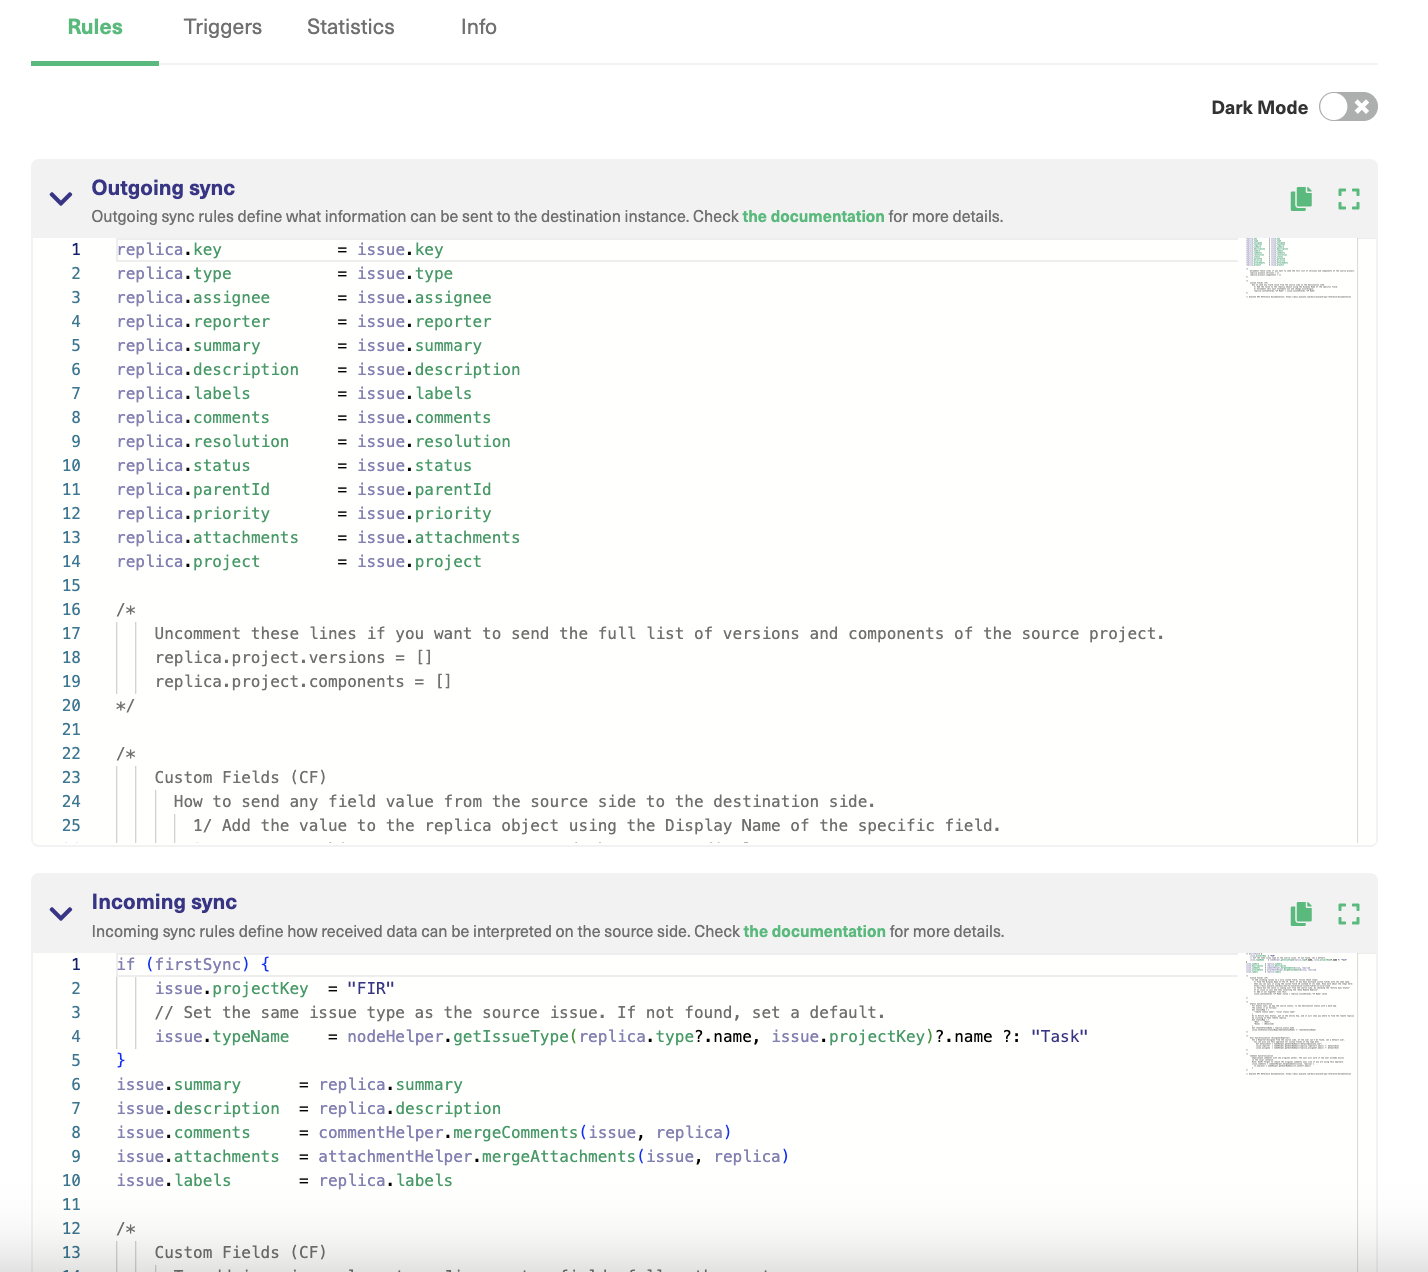This screenshot has width=1428, height=1272.
Task: Open the documentation link for incoming sync rules
Action: pos(814,931)
